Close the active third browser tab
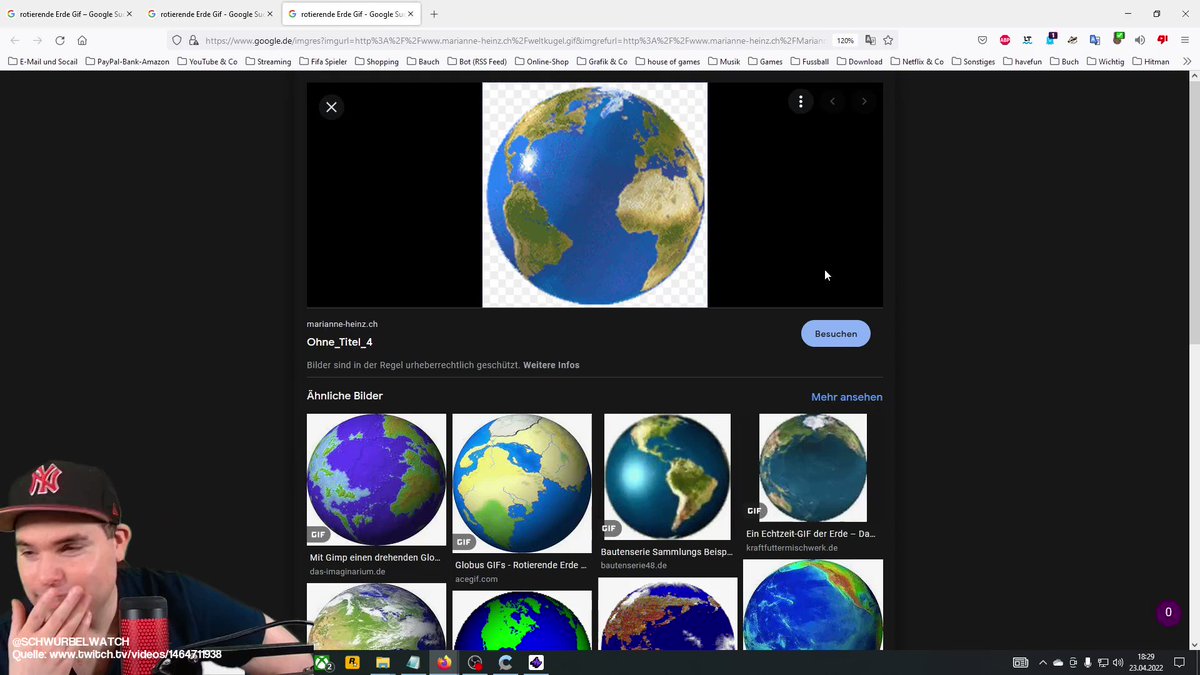Image resolution: width=1200 pixels, height=675 pixels. (409, 14)
